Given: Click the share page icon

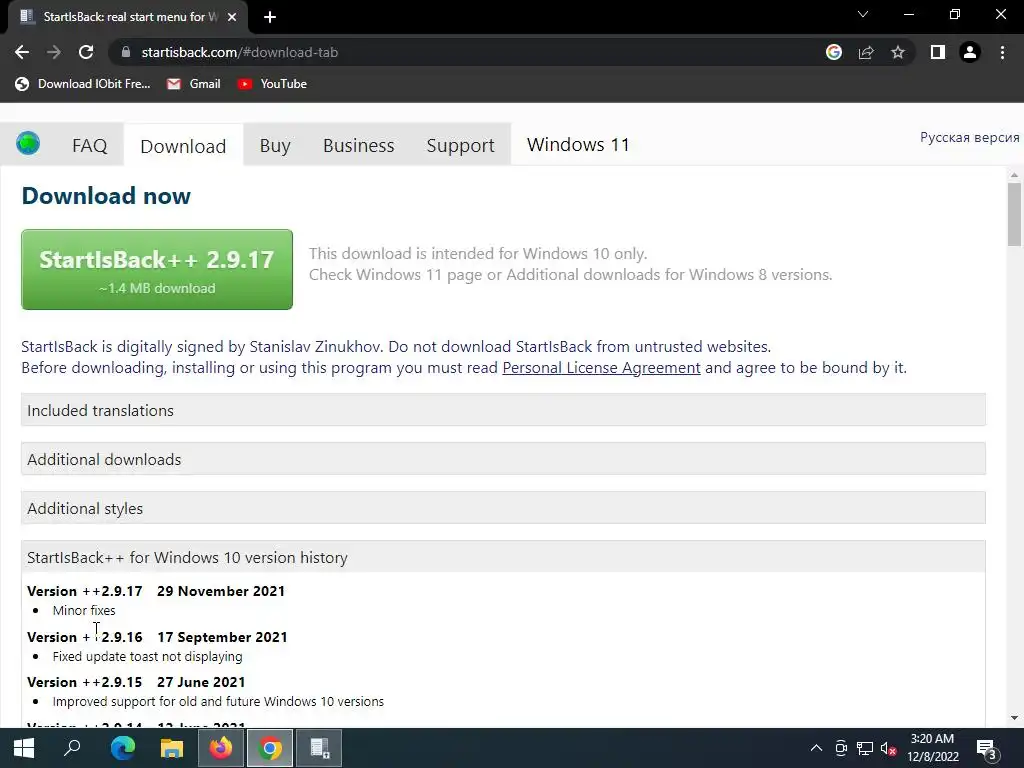Looking at the screenshot, I should click(866, 52).
